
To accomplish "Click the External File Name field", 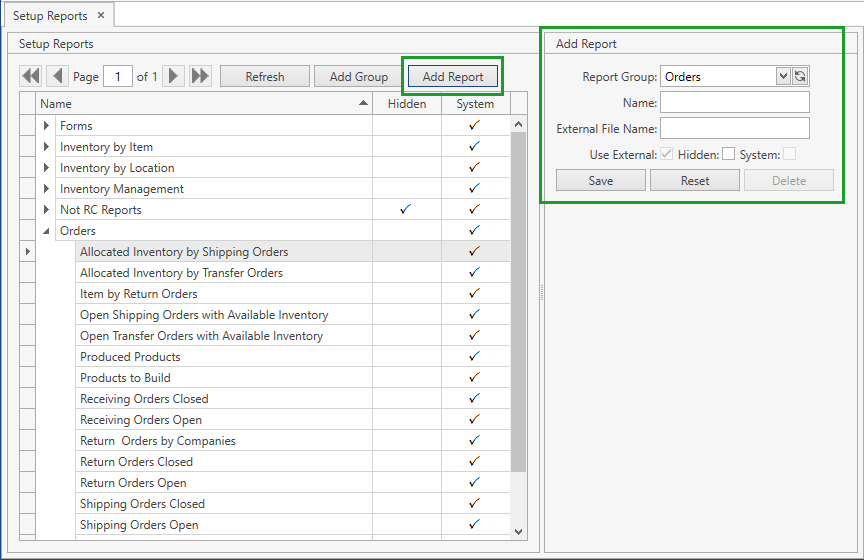I will pos(734,128).
